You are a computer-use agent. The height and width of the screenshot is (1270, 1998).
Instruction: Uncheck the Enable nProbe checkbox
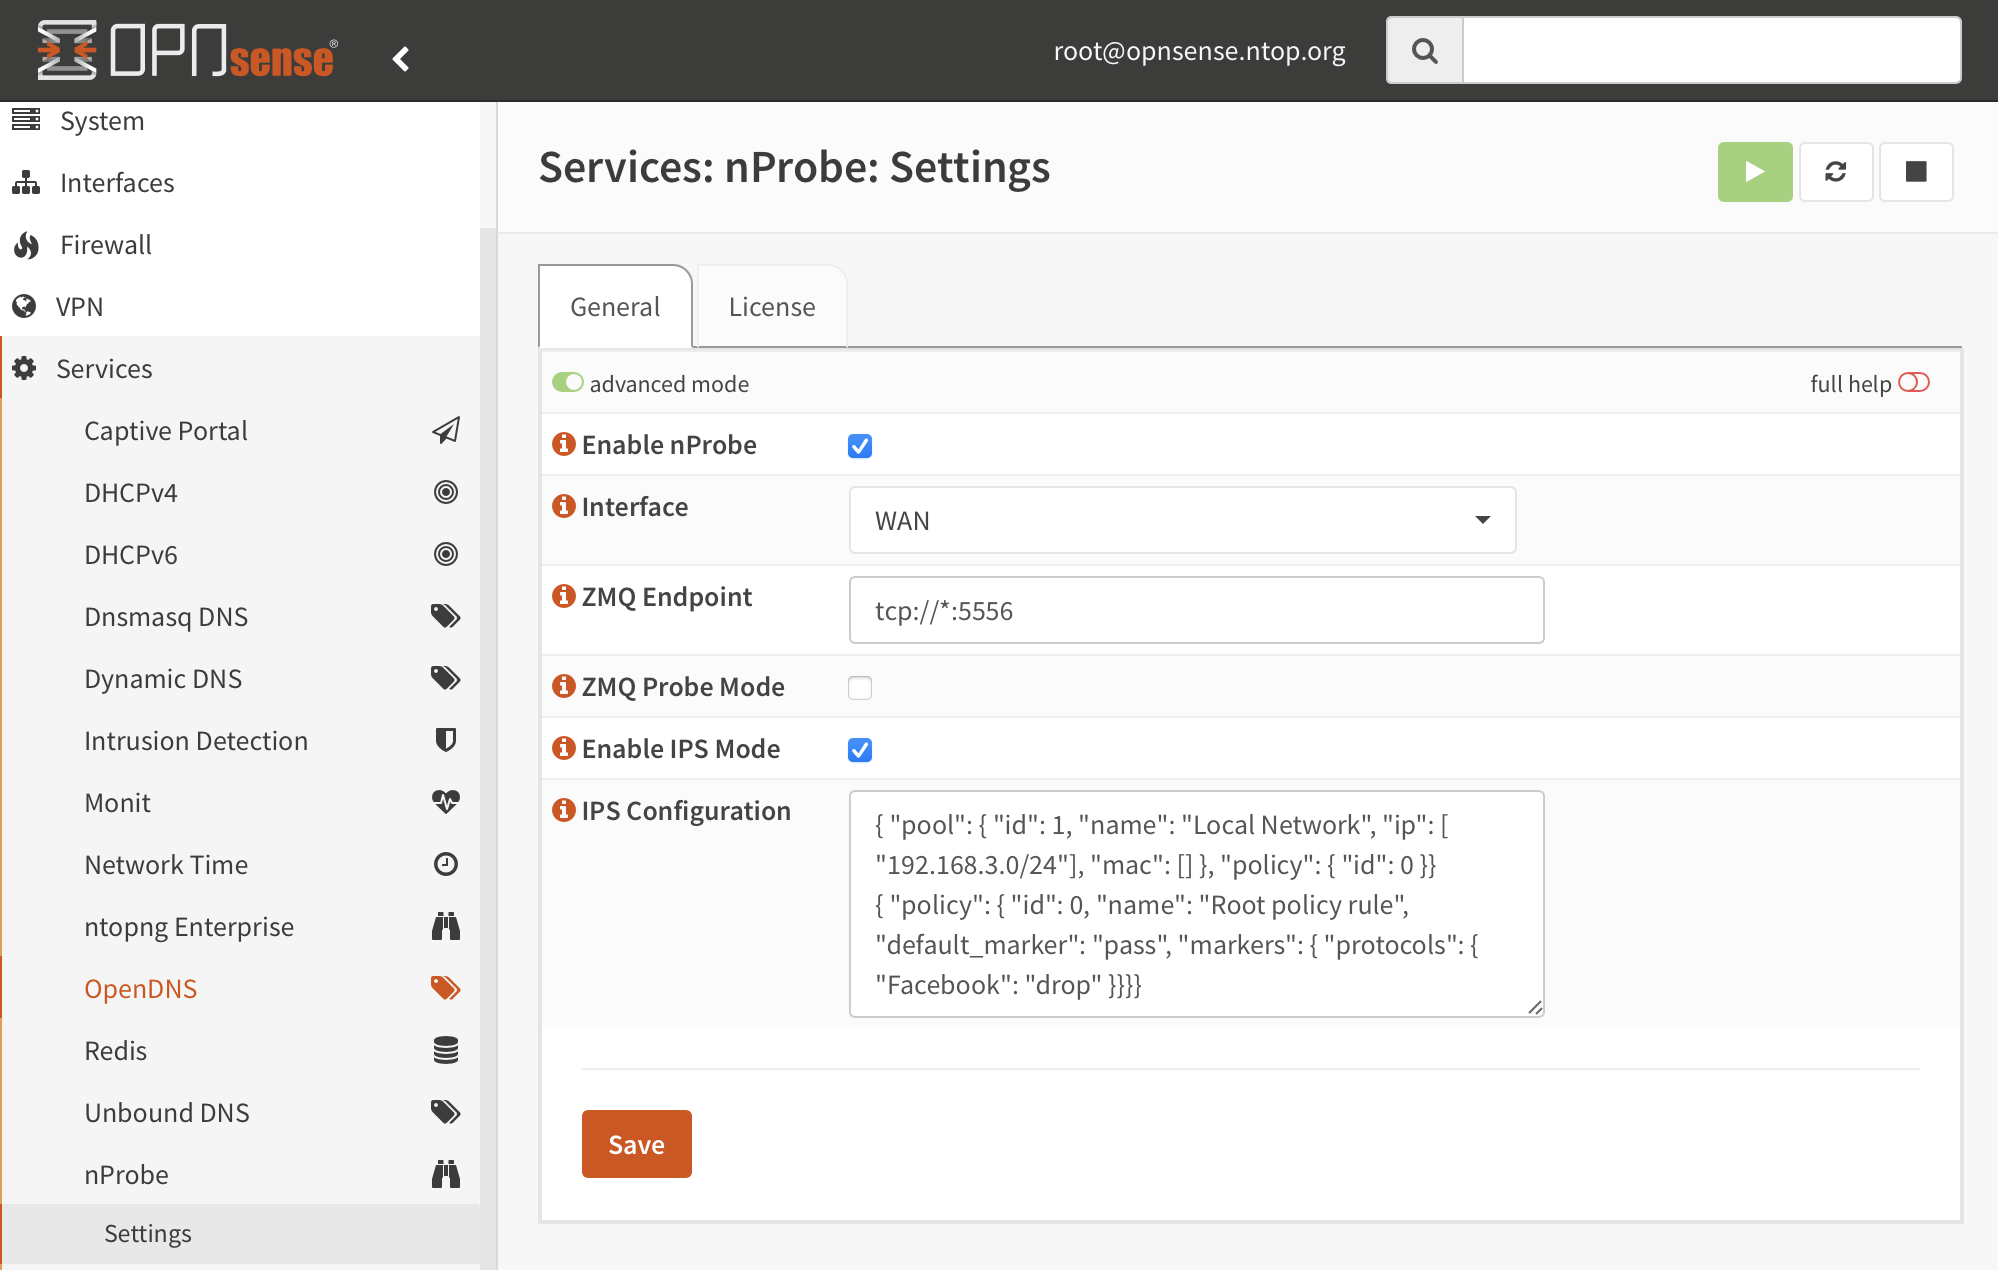[x=860, y=446]
